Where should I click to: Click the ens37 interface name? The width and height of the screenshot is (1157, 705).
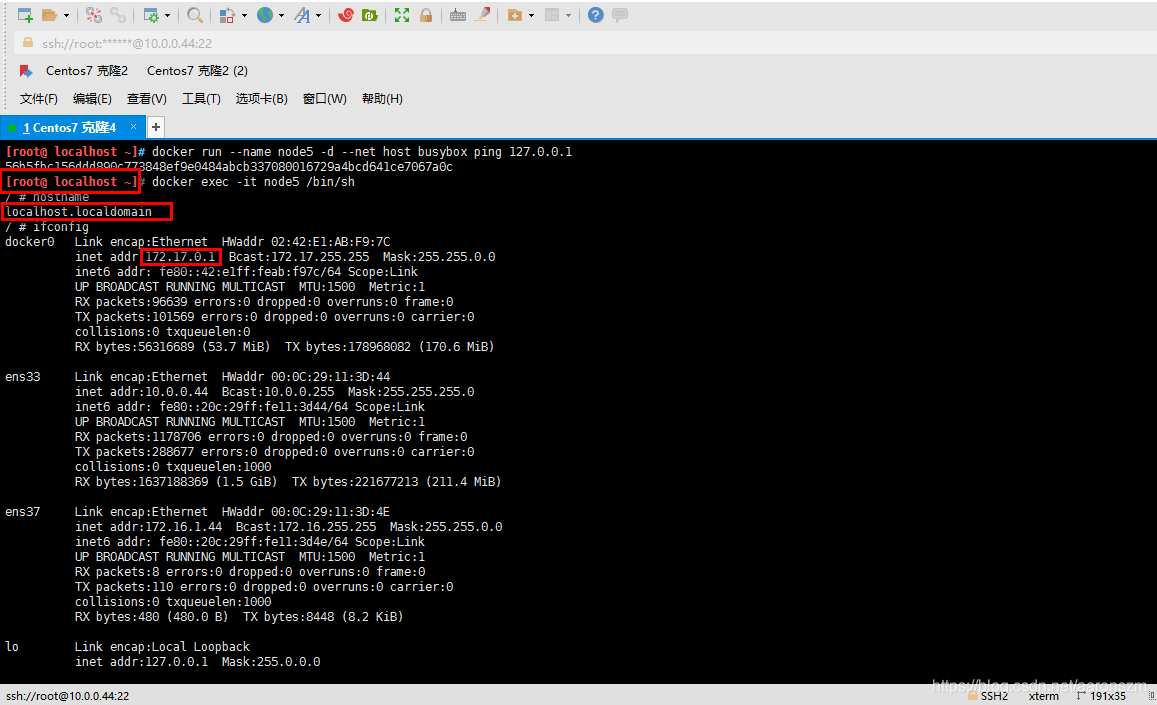point(23,512)
